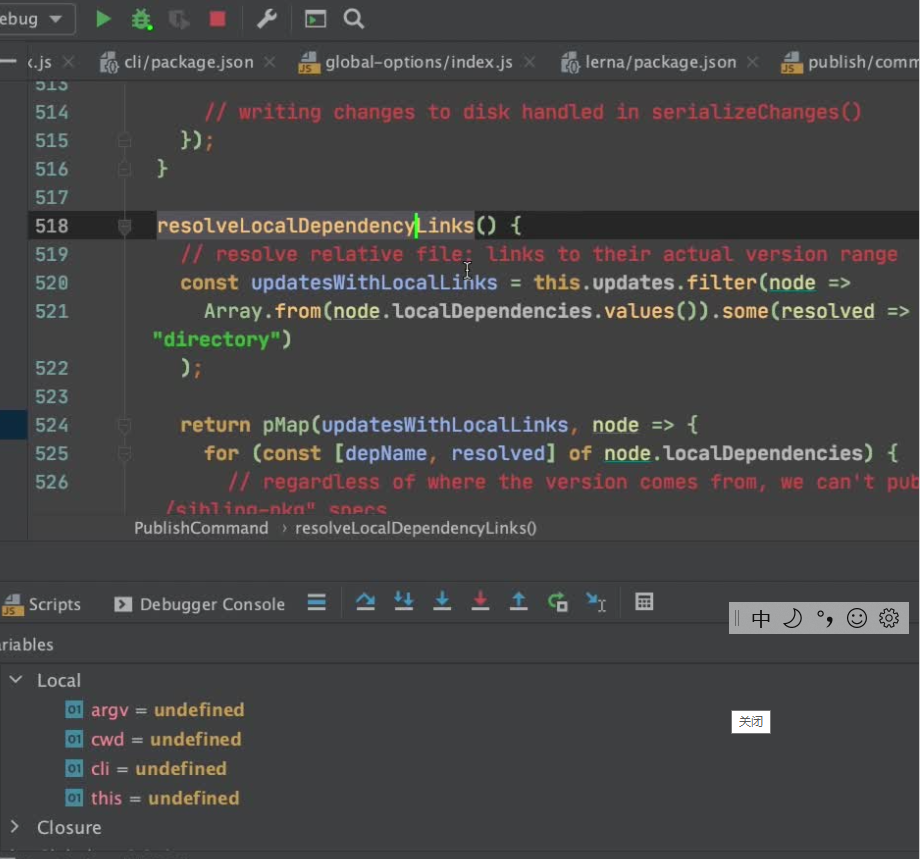920x859 pixels.
Task: Click the Step Into debugger icon
Action: (x=404, y=603)
